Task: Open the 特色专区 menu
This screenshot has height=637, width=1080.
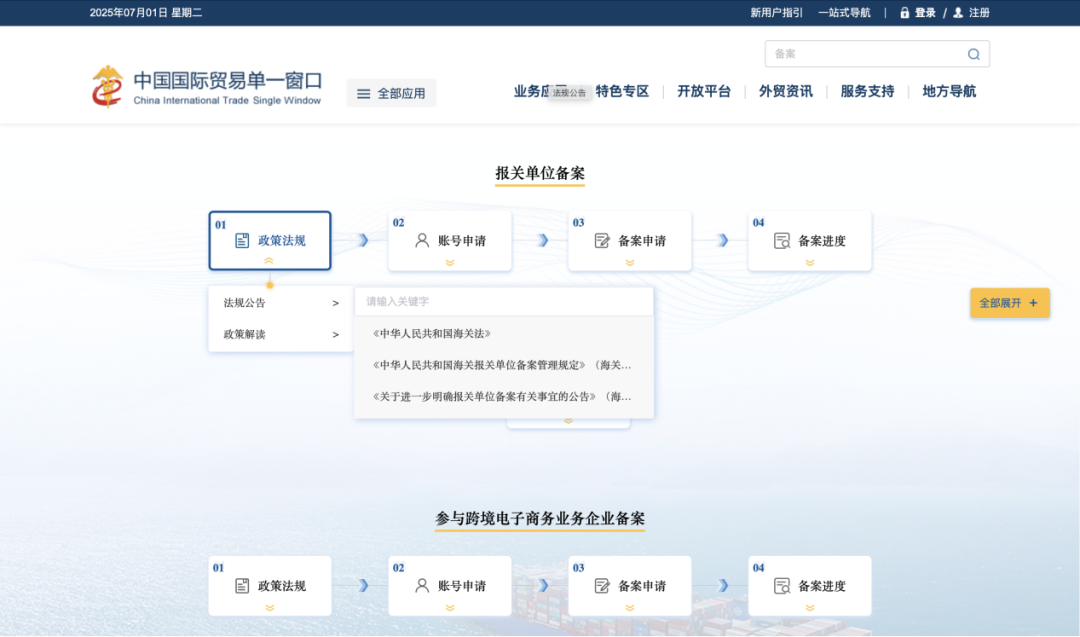Action: [x=620, y=91]
